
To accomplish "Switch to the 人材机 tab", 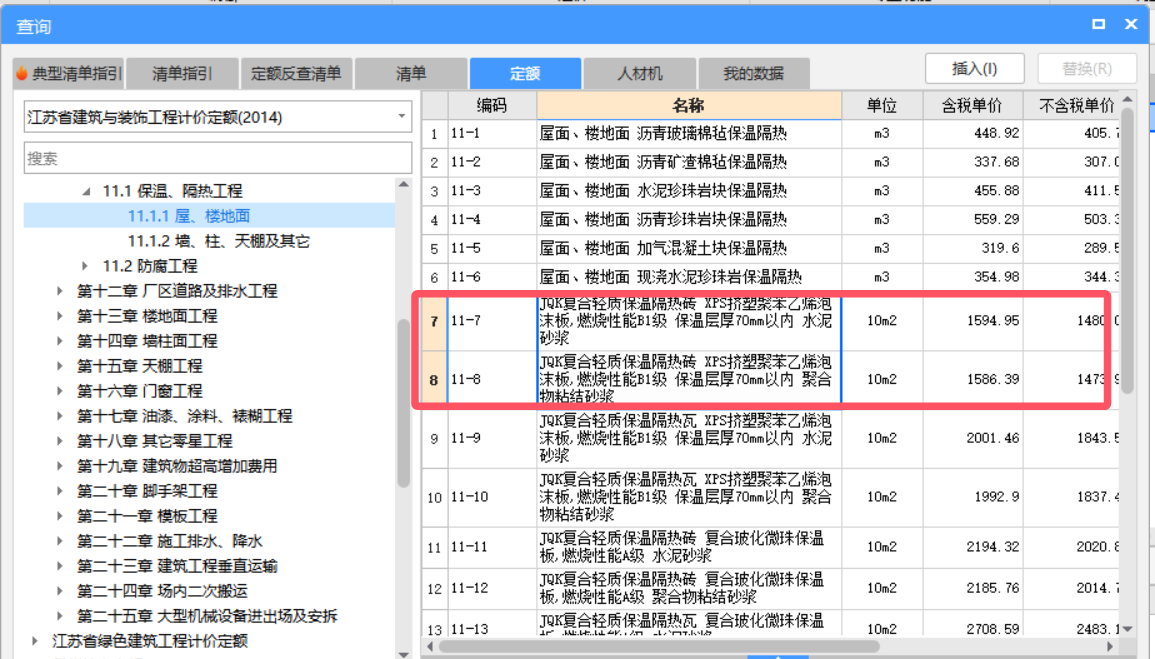I will pyautogui.click(x=639, y=74).
